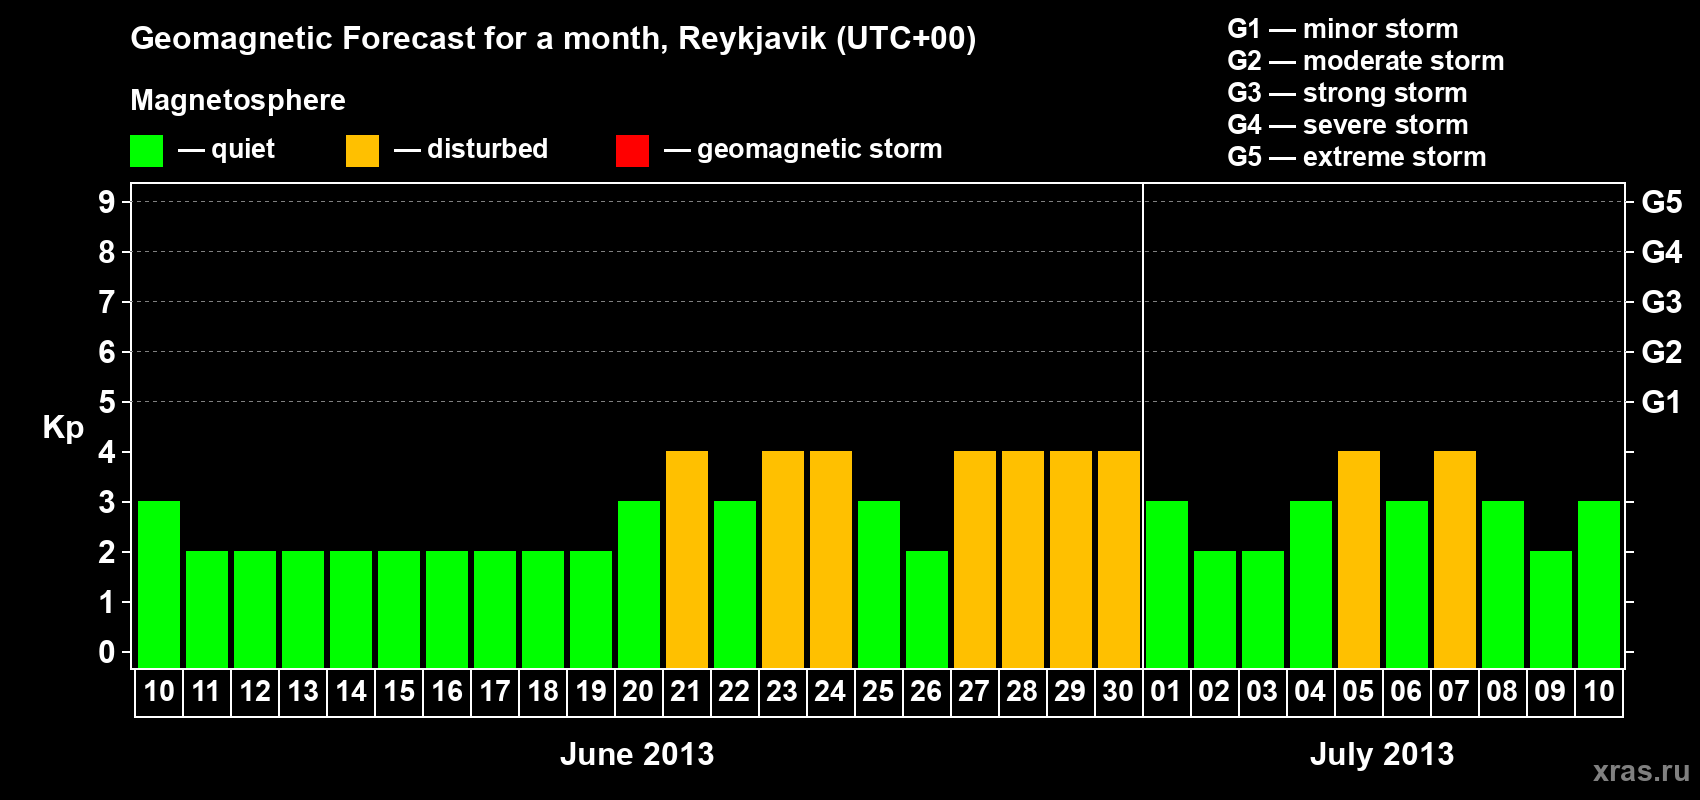
Task: Click date cell '27' in June
Action: 975,692
